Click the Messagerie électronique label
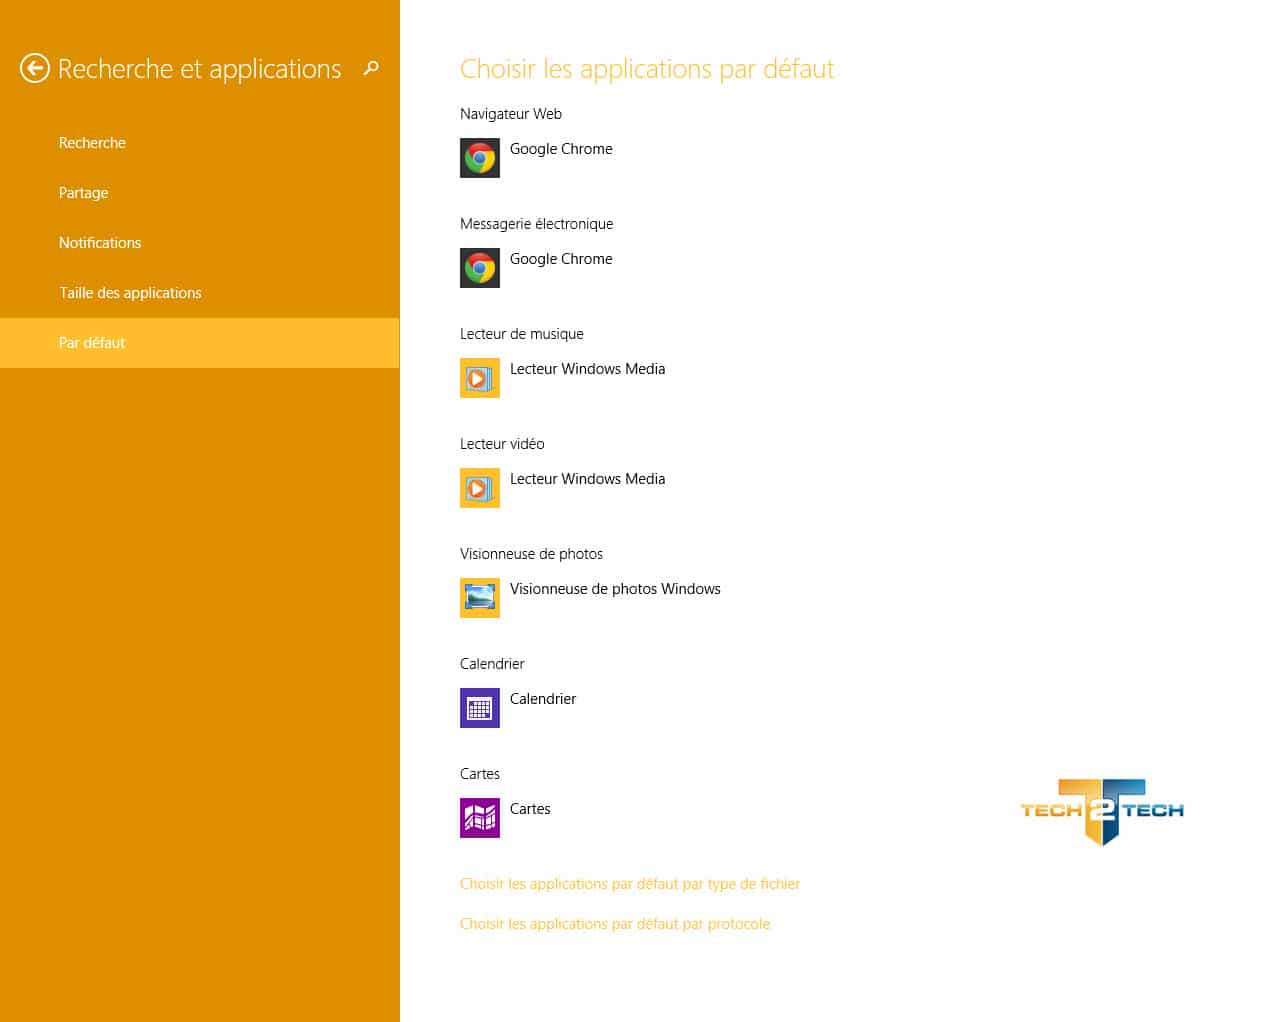Image resolution: width=1280 pixels, height=1022 pixels. click(x=536, y=224)
